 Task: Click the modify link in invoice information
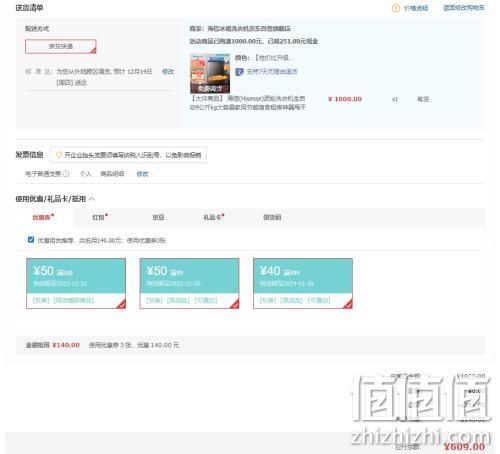pos(142,174)
